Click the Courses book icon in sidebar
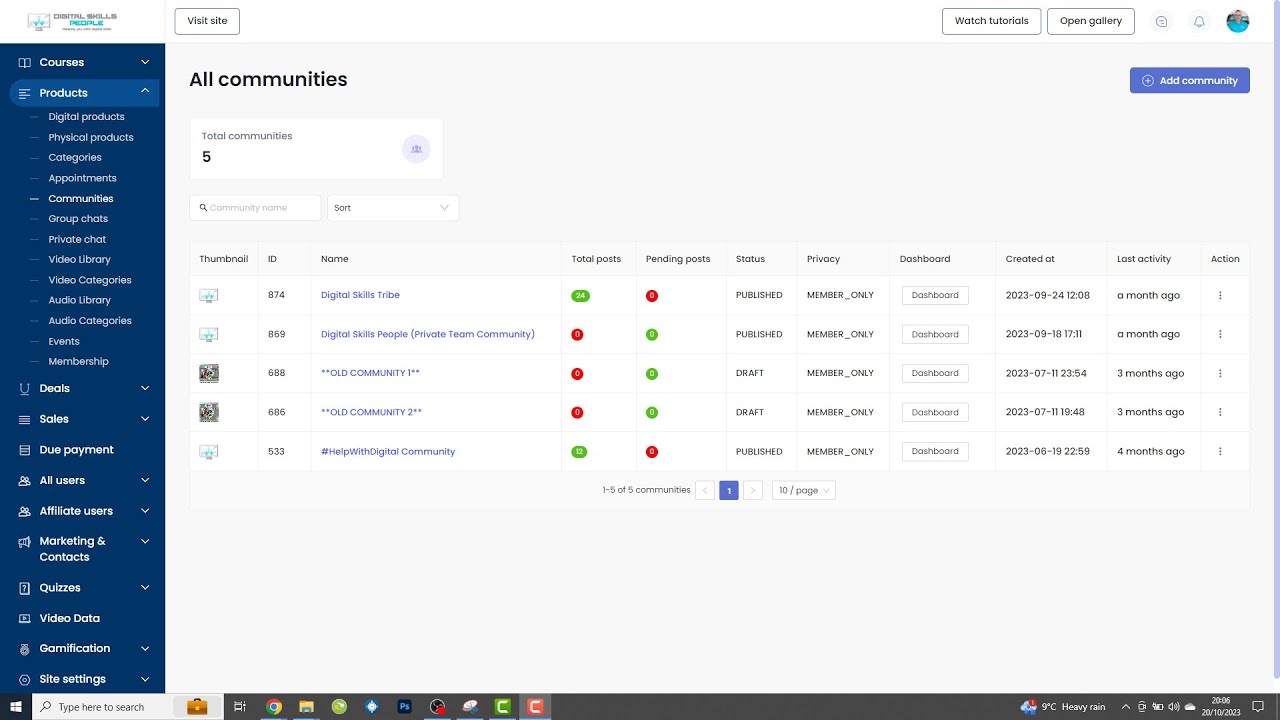This screenshot has height=720, width=1280. 25,62
